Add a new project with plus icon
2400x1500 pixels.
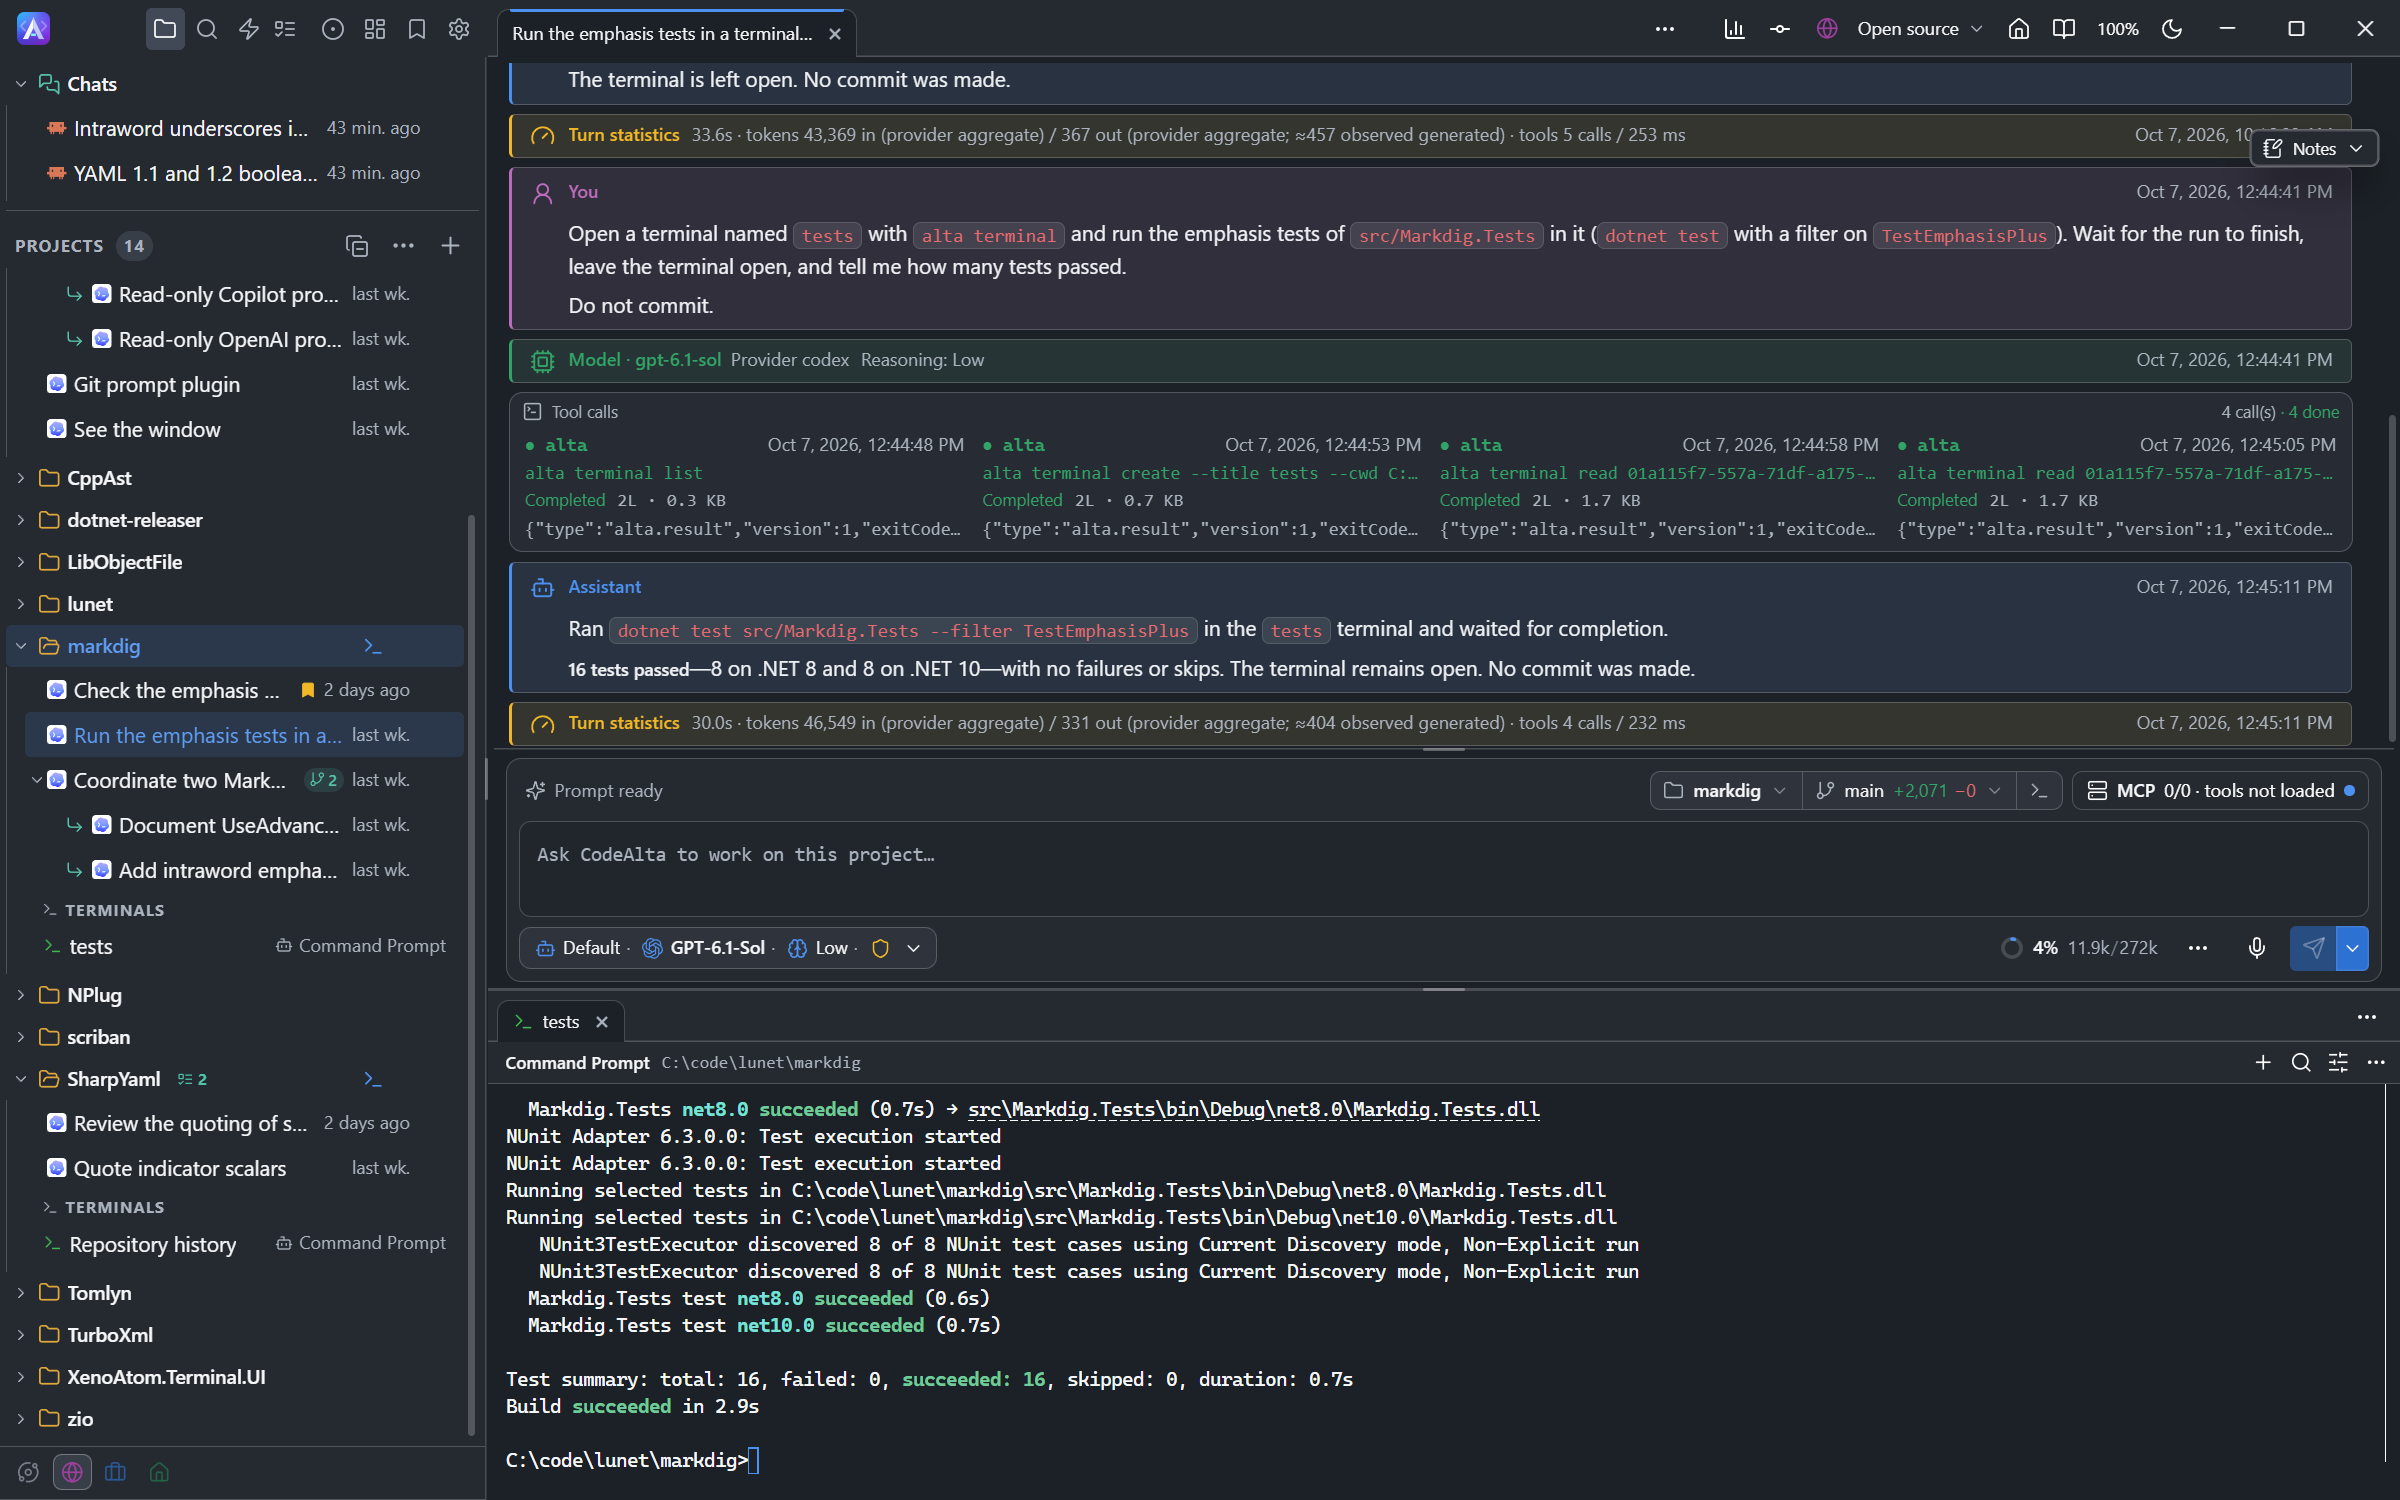(x=450, y=246)
